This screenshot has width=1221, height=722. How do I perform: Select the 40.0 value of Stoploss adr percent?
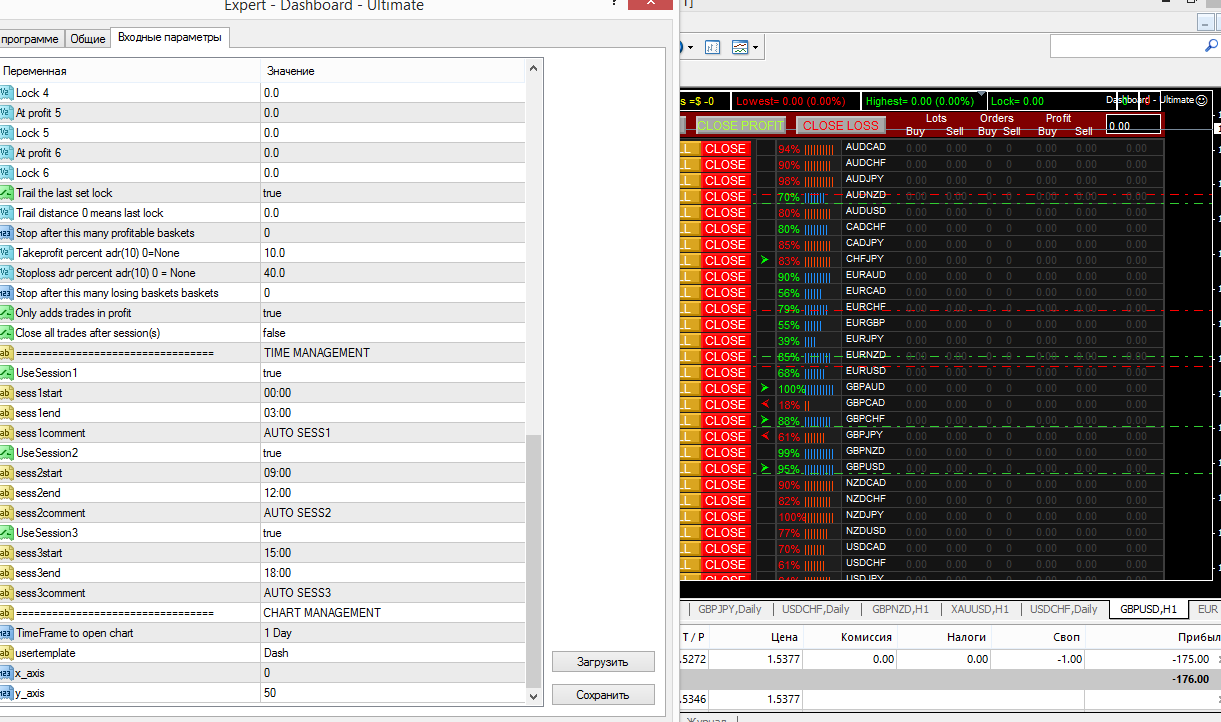[394, 273]
